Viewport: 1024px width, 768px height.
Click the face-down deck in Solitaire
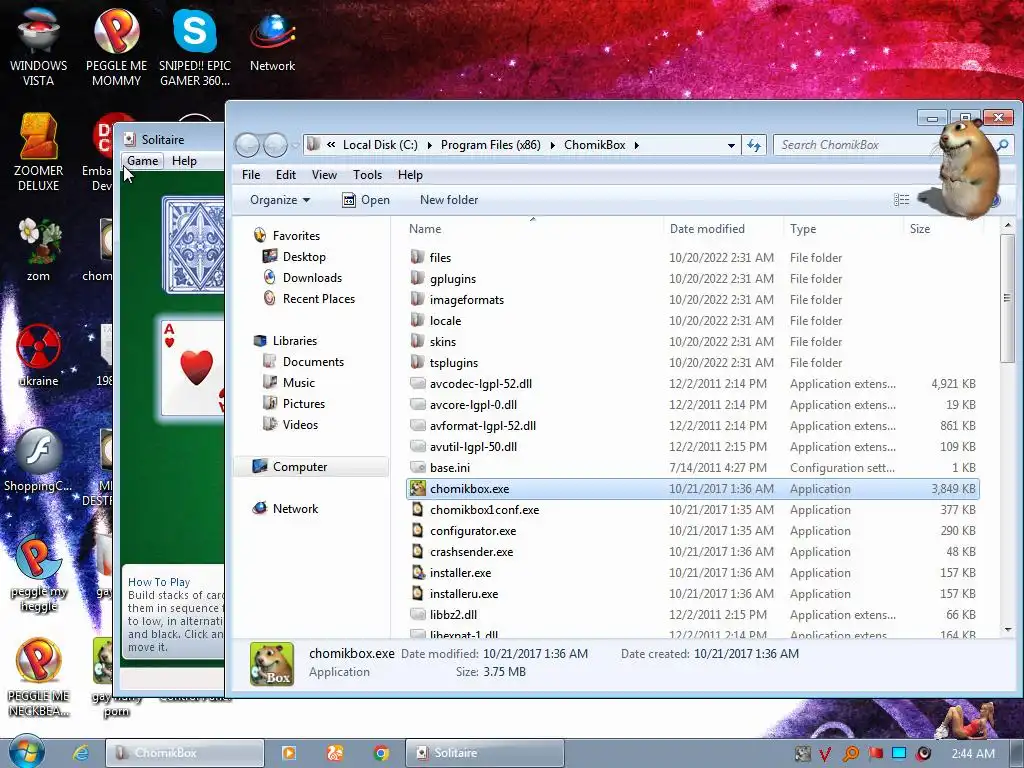point(193,245)
